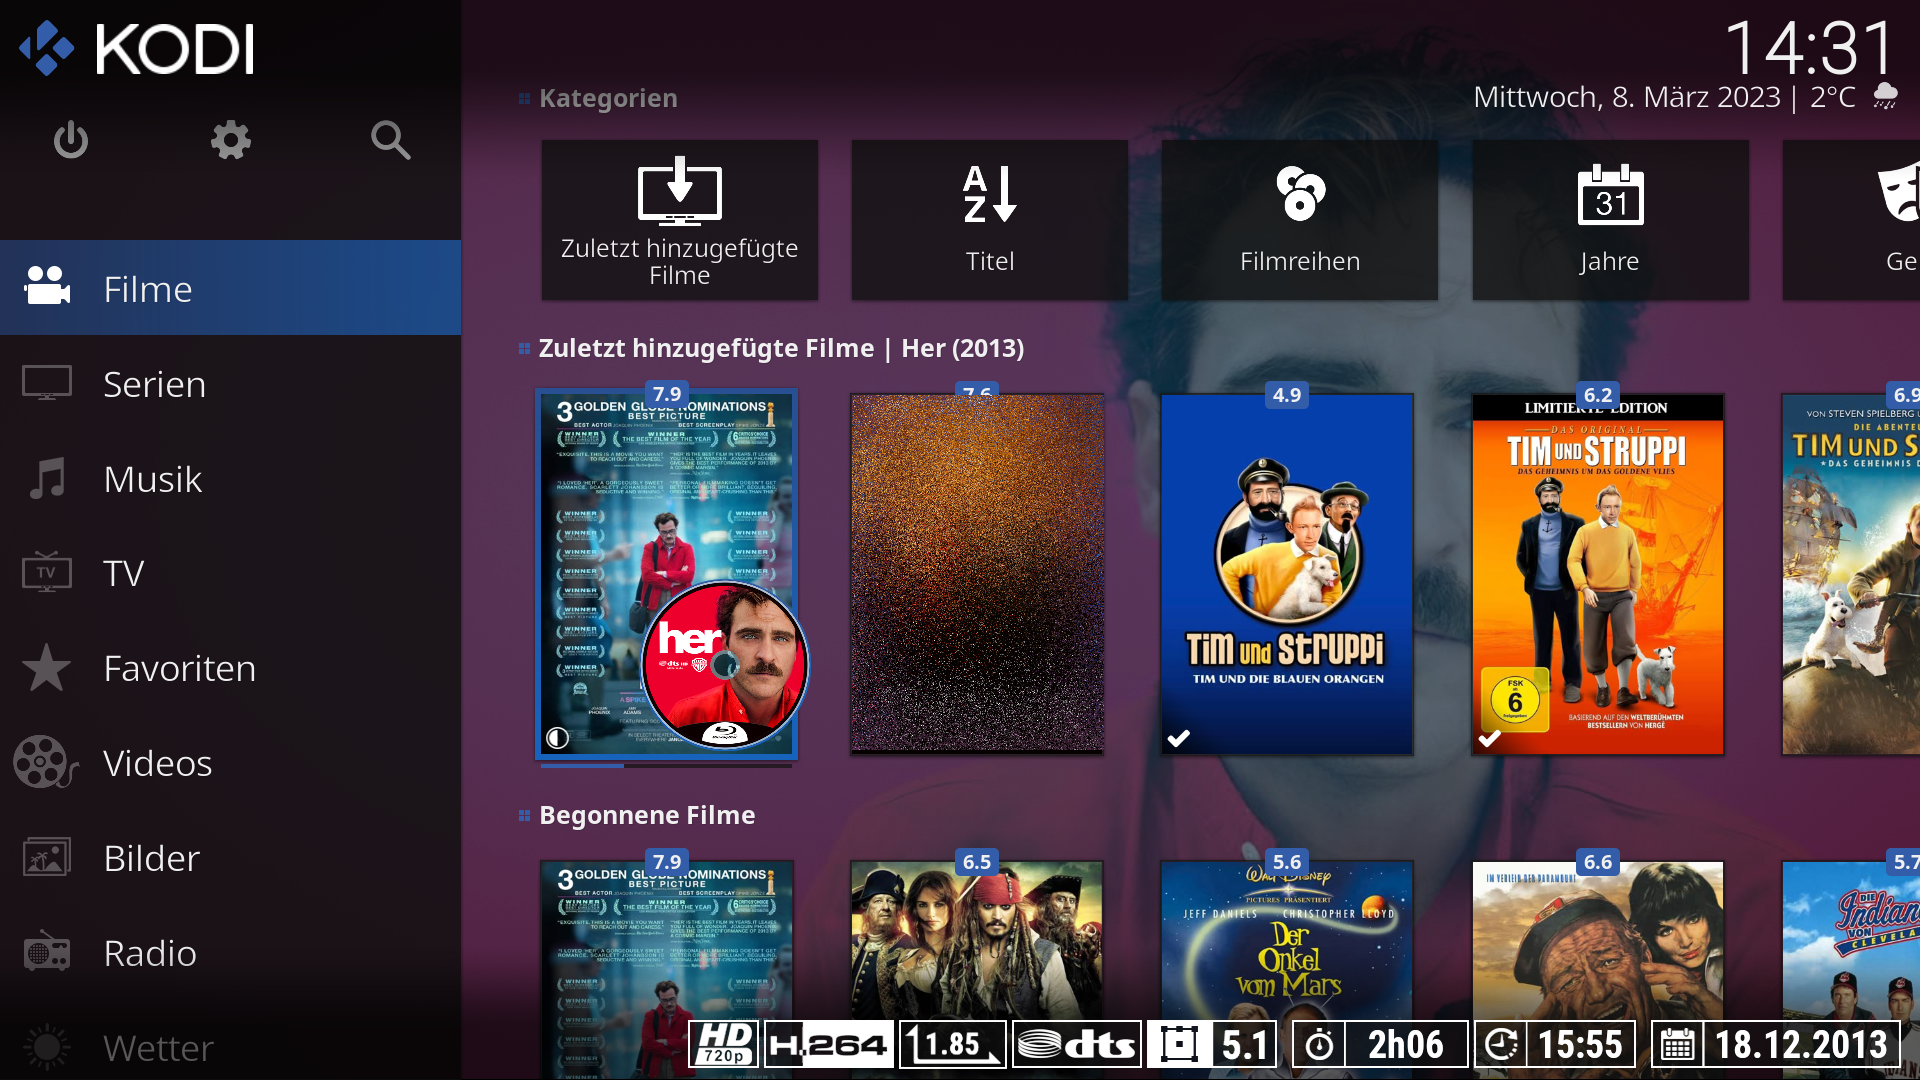Open Der Onkel vom Mars poster

click(x=1287, y=970)
